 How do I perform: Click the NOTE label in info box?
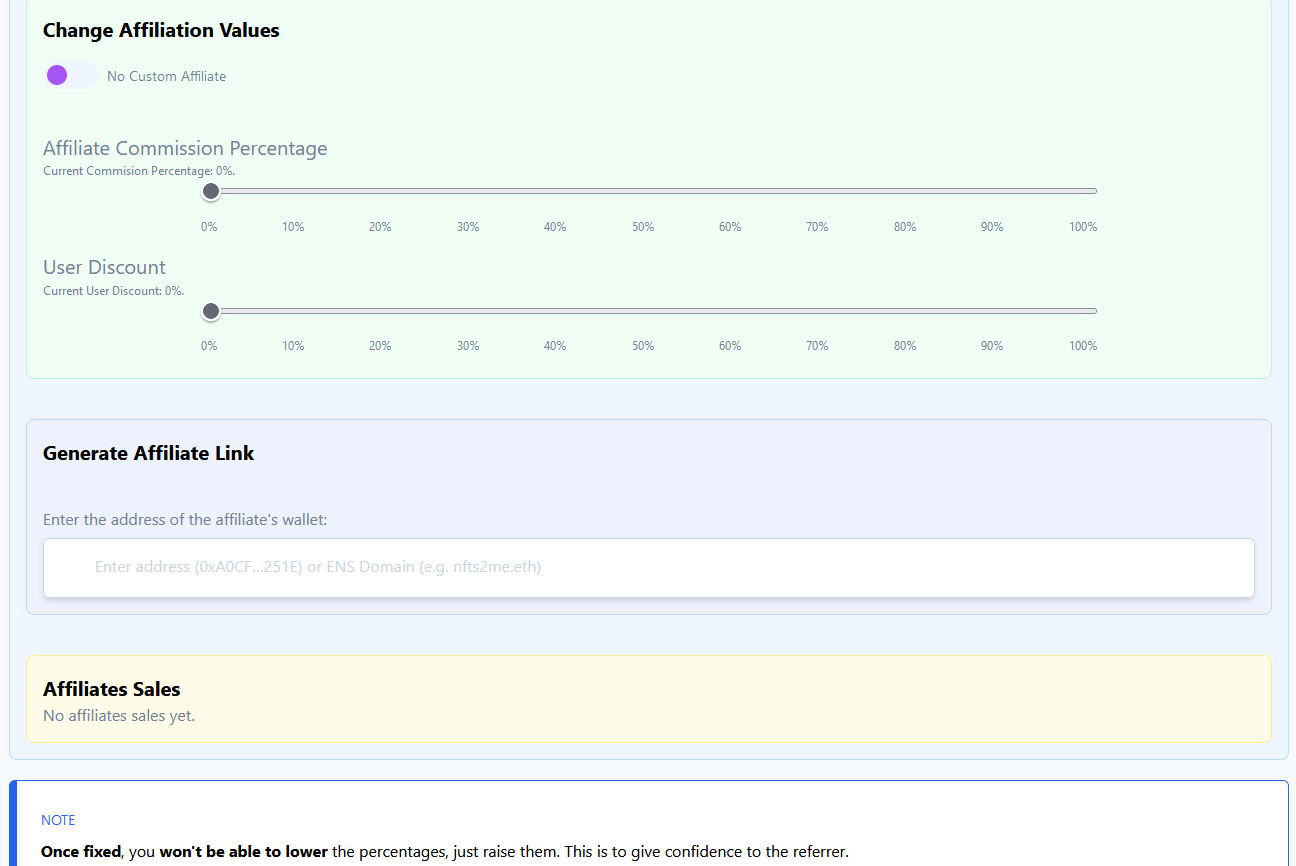coord(58,820)
